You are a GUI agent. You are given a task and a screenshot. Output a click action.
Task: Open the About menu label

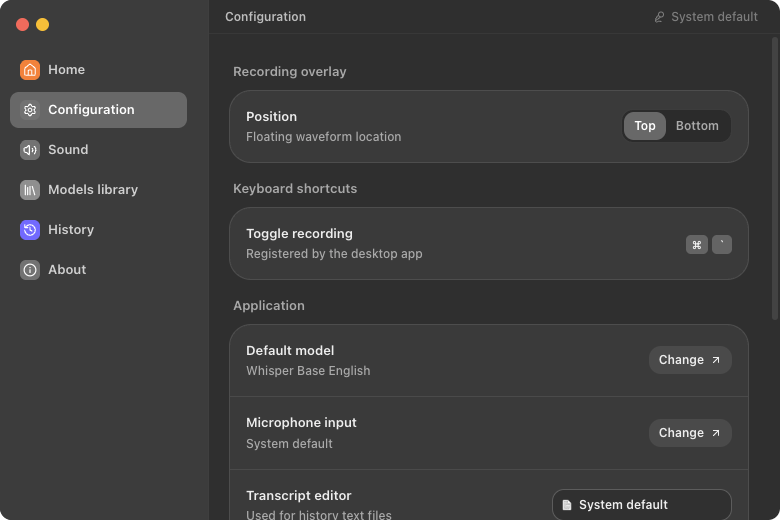coord(67,270)
